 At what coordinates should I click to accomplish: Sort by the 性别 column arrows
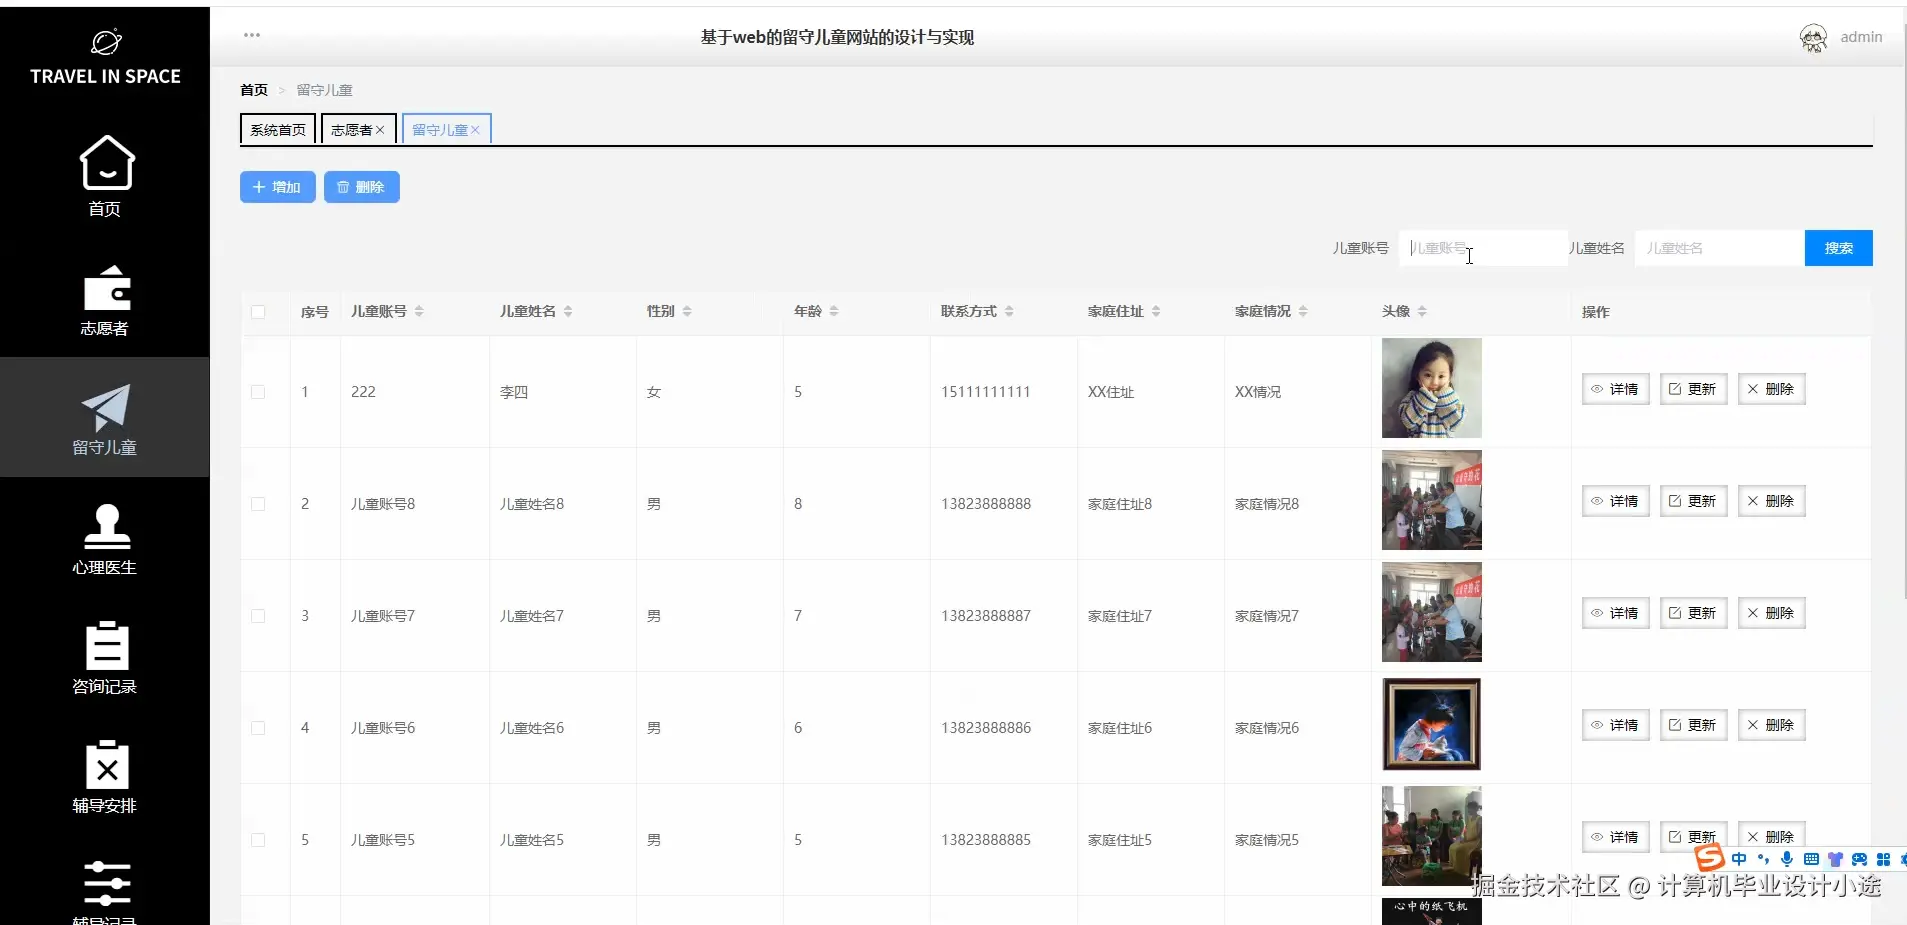[x=687, y=312]
